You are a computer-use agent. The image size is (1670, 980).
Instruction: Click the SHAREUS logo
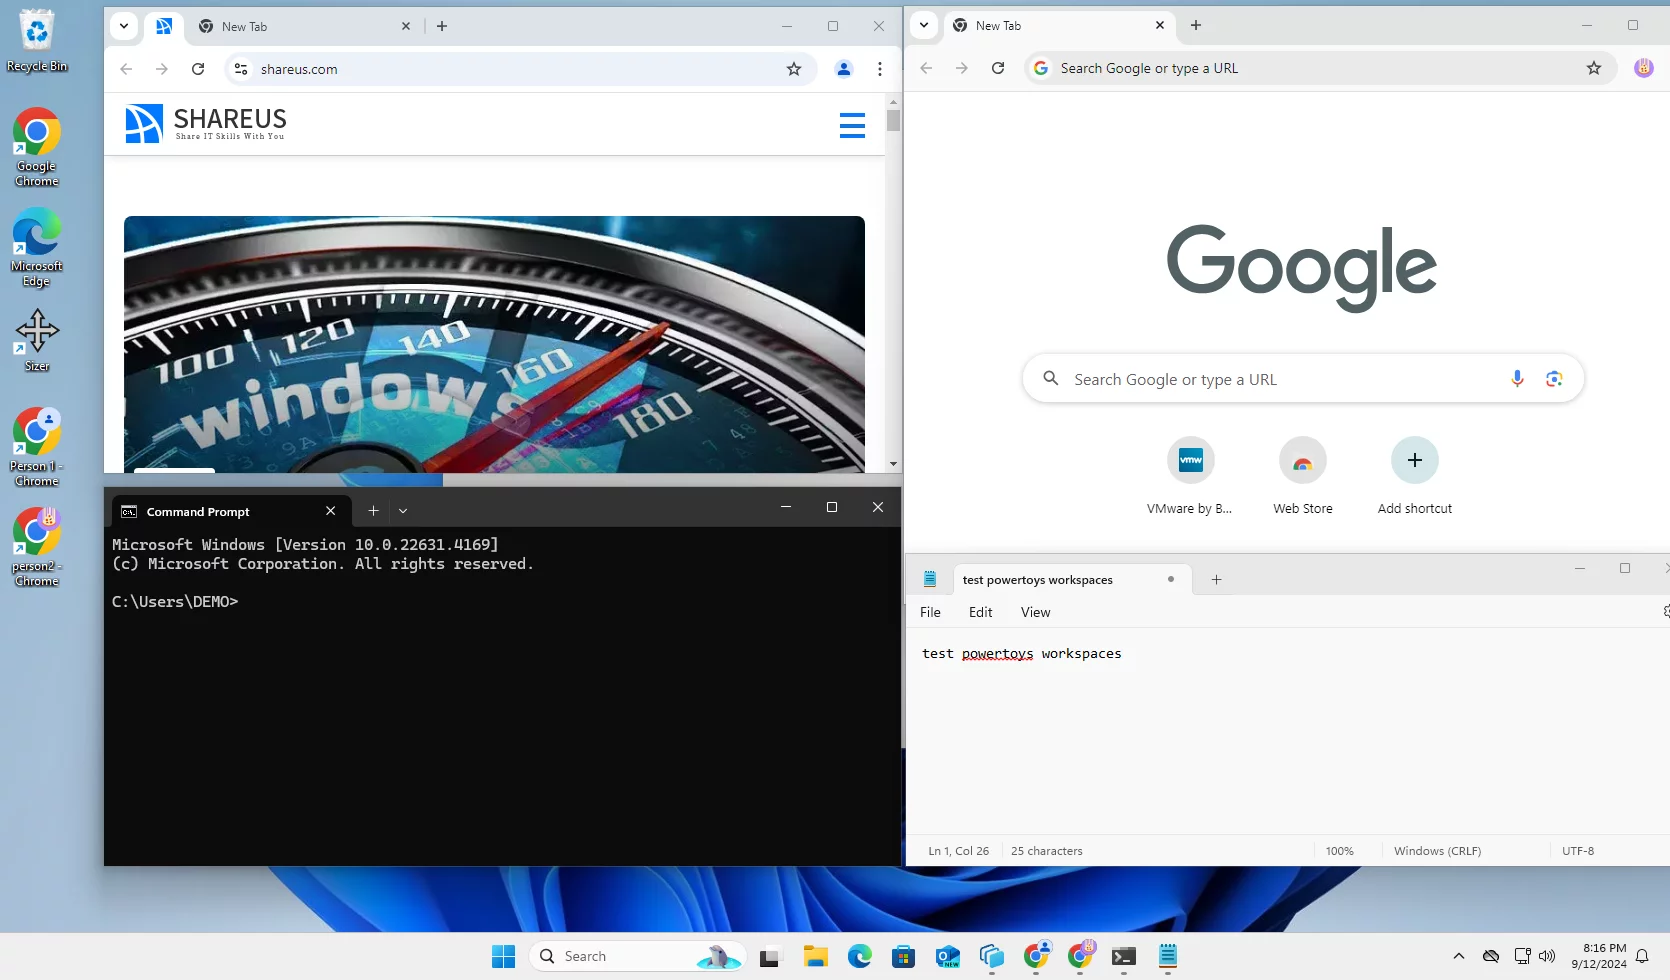[x=205, y=124]
